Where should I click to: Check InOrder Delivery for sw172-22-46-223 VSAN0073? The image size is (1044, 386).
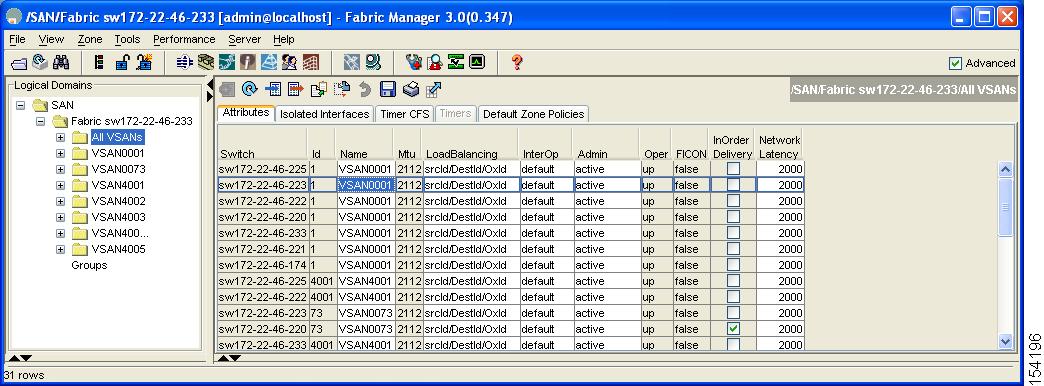(732, 313)
